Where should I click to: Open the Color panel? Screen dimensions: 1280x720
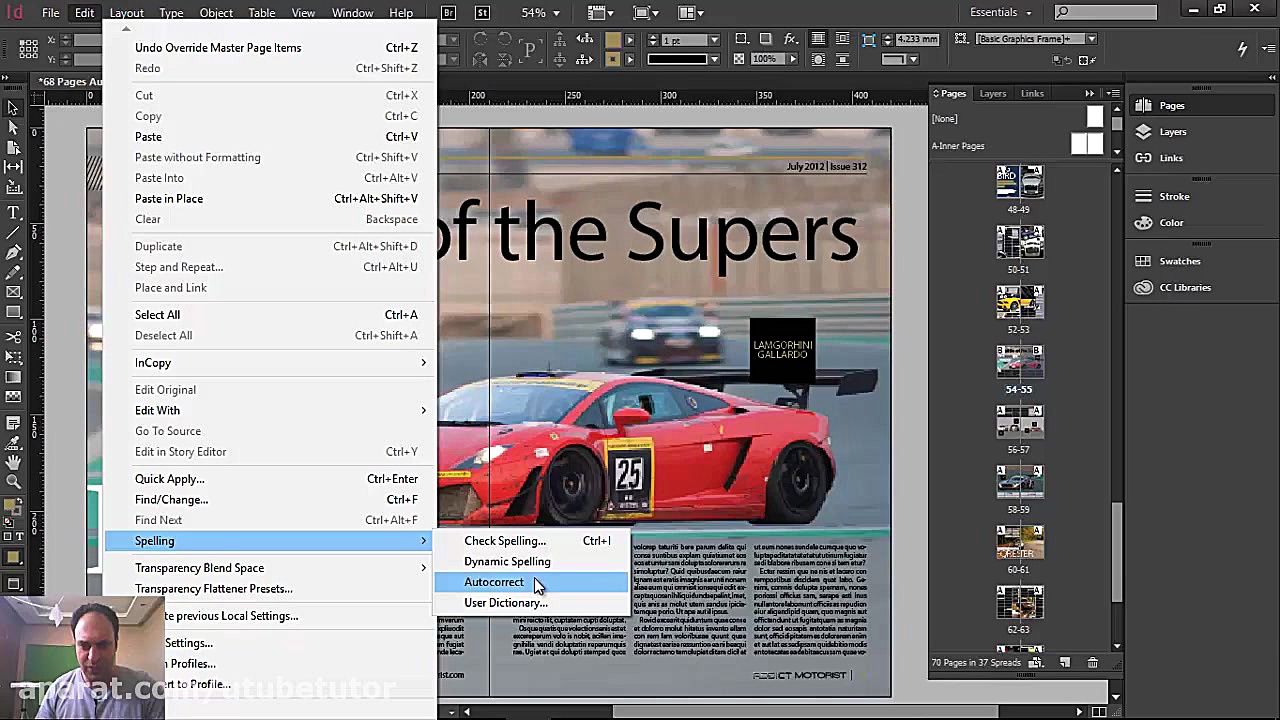pos(1170,222)
